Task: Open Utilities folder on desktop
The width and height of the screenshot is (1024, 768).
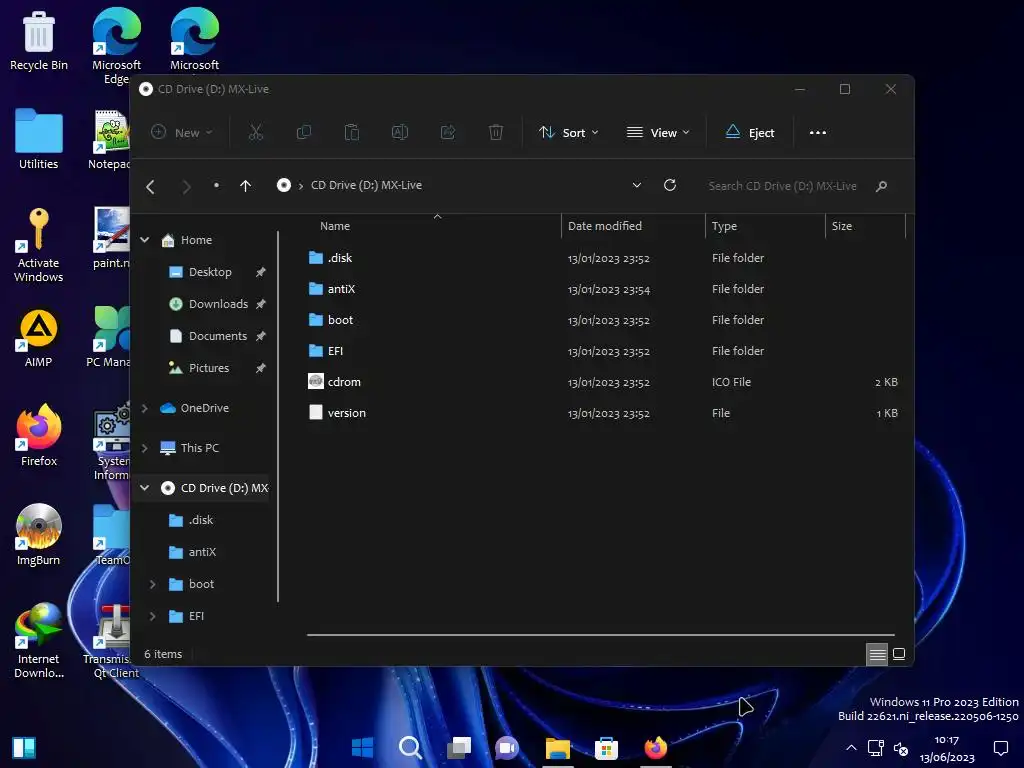Action: click(39, 138)
